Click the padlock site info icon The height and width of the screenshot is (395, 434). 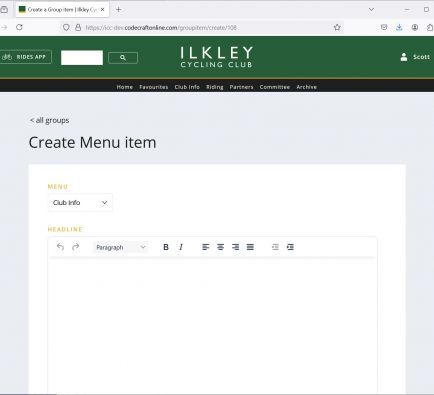point(78,27)
